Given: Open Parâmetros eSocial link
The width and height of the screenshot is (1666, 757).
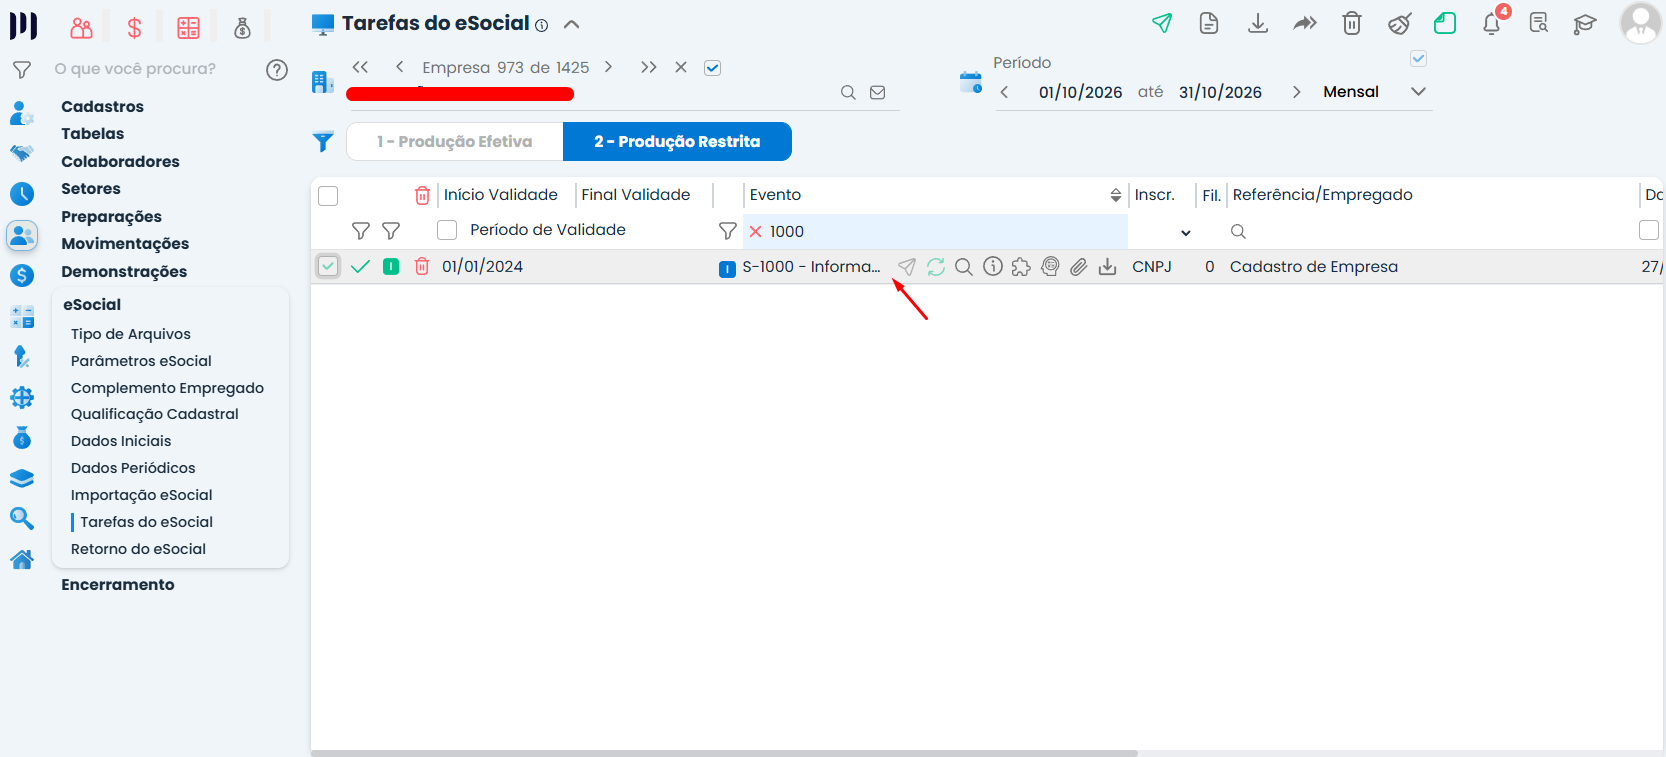Looking at the screenshot, I should click(x=141, y=361).
